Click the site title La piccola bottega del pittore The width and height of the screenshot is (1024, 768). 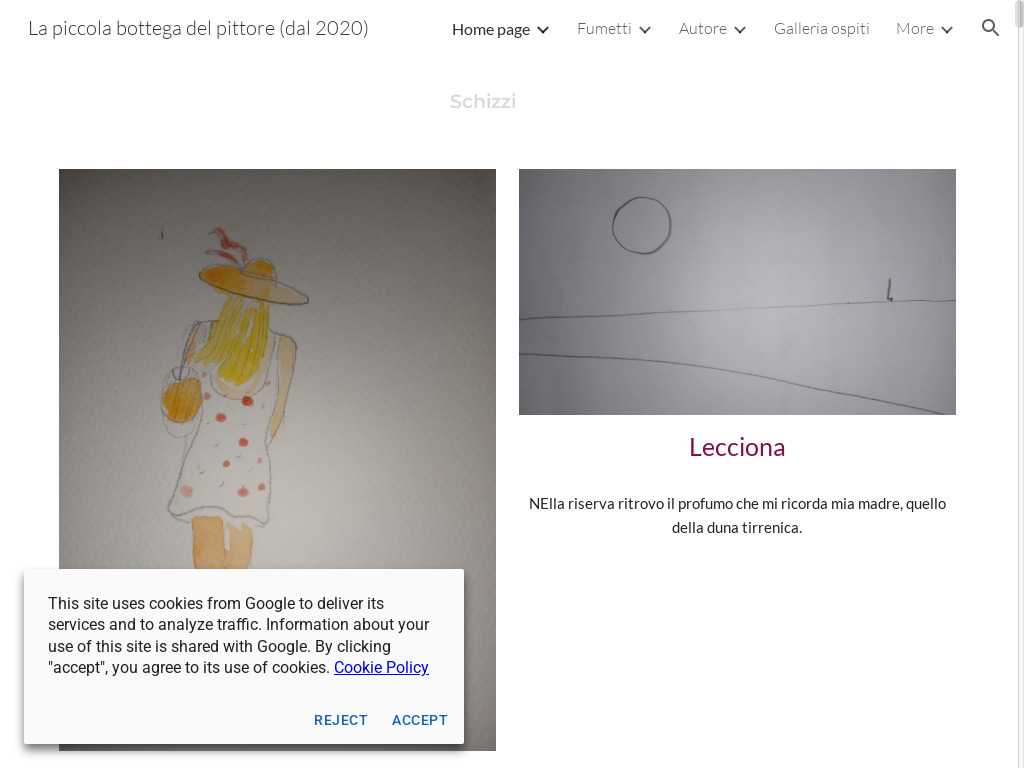point(198,29)
